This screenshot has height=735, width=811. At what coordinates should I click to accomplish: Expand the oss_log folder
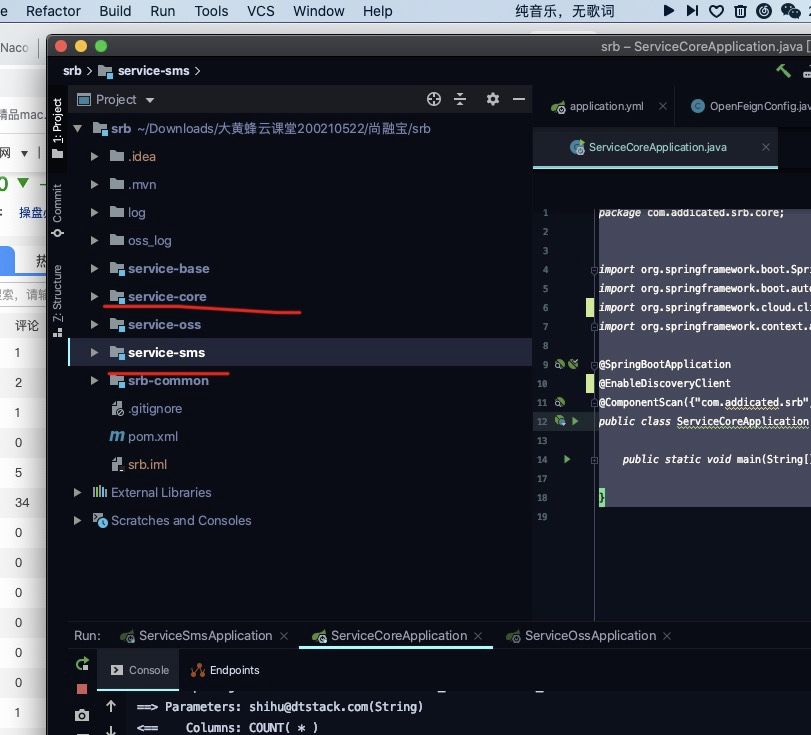point(94,240)
